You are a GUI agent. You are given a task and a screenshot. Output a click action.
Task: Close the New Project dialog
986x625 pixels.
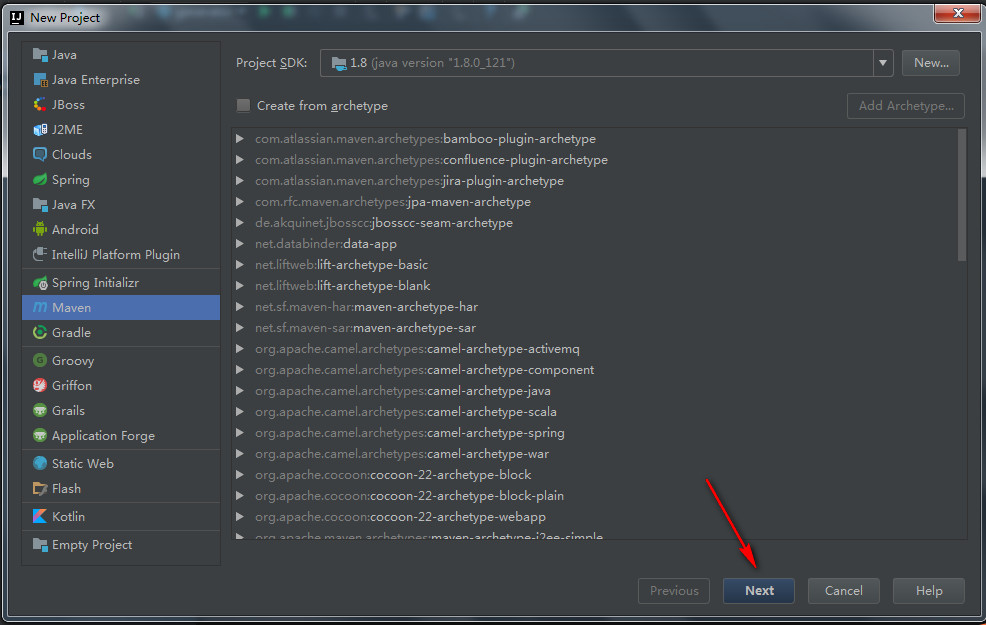pos(957,13)
